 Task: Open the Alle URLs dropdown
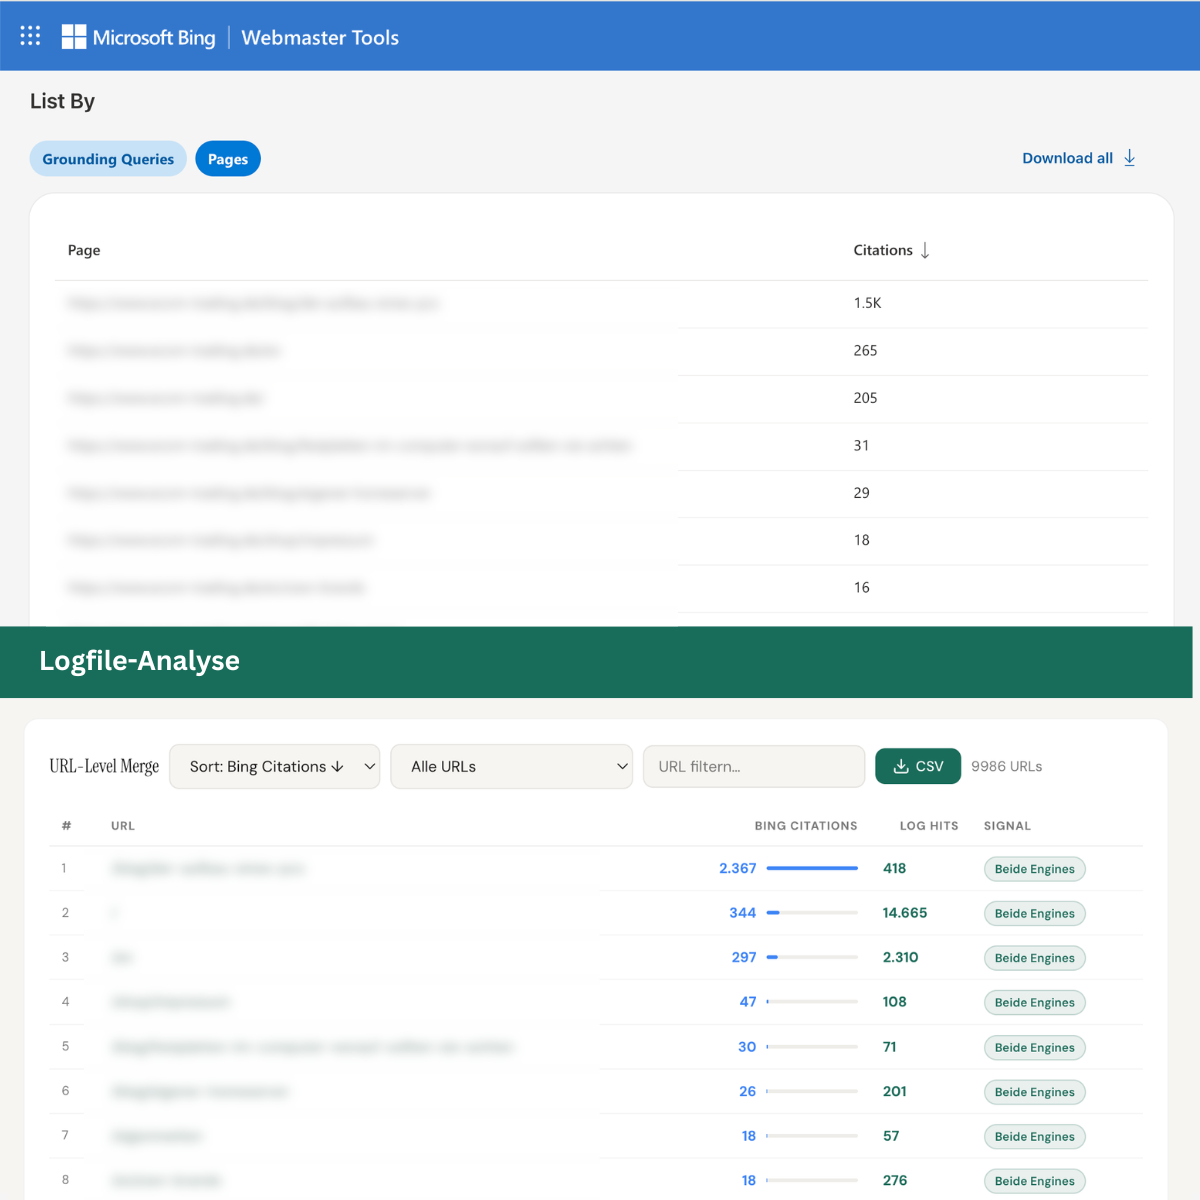coord(511,766)
